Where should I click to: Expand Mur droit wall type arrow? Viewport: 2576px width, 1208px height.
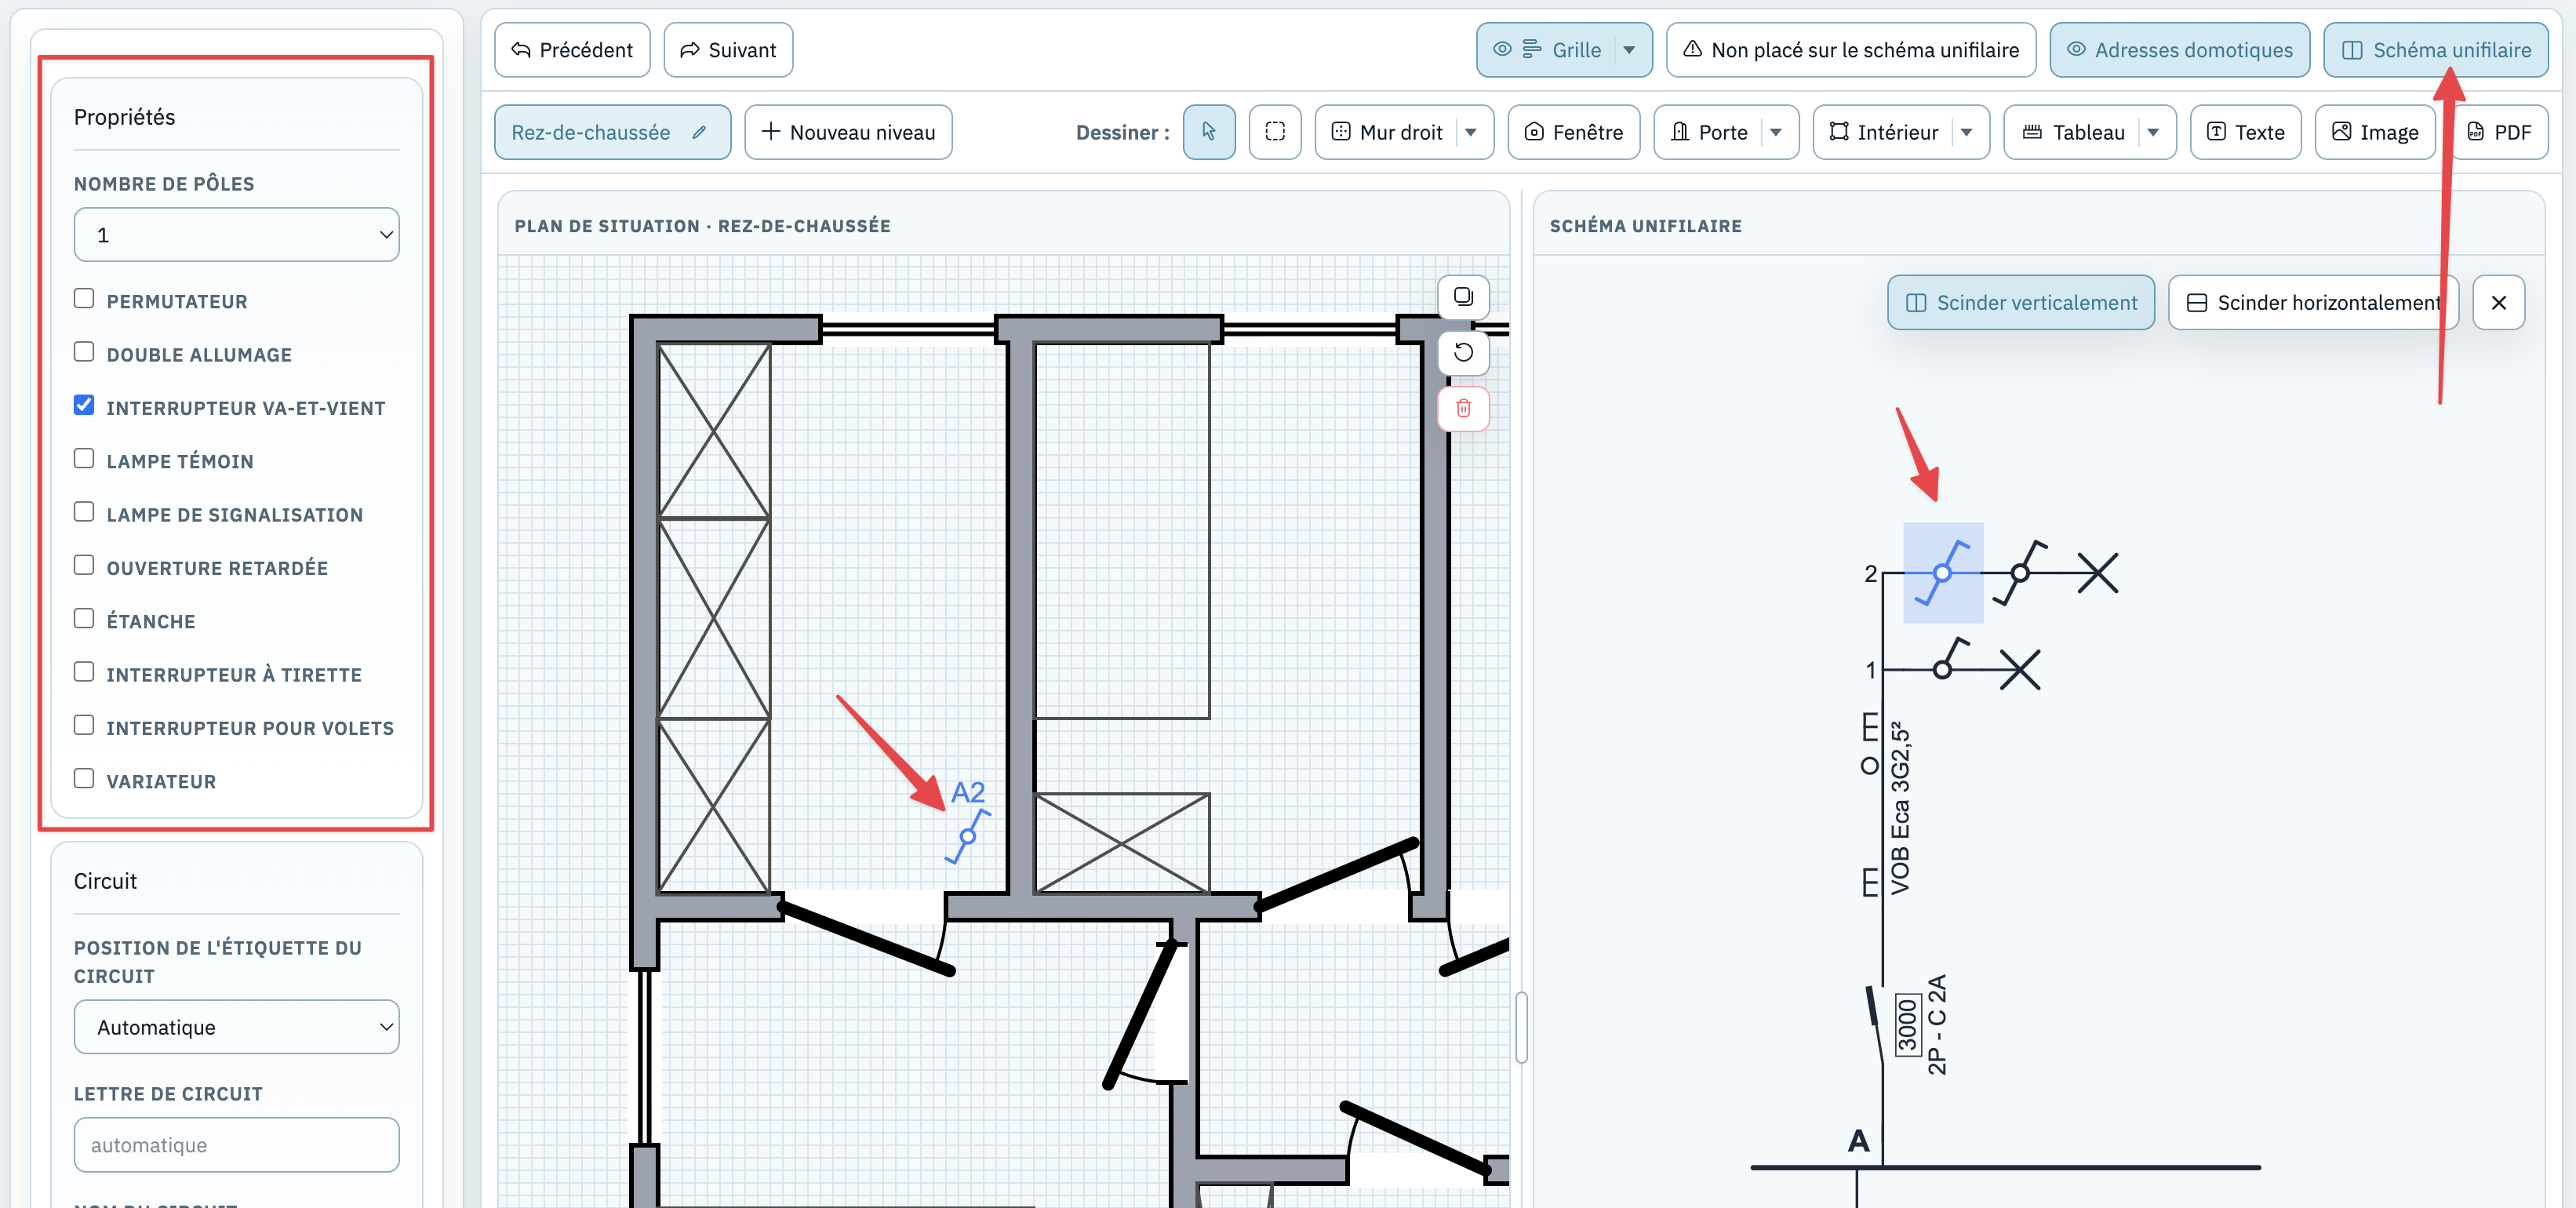1471,132
